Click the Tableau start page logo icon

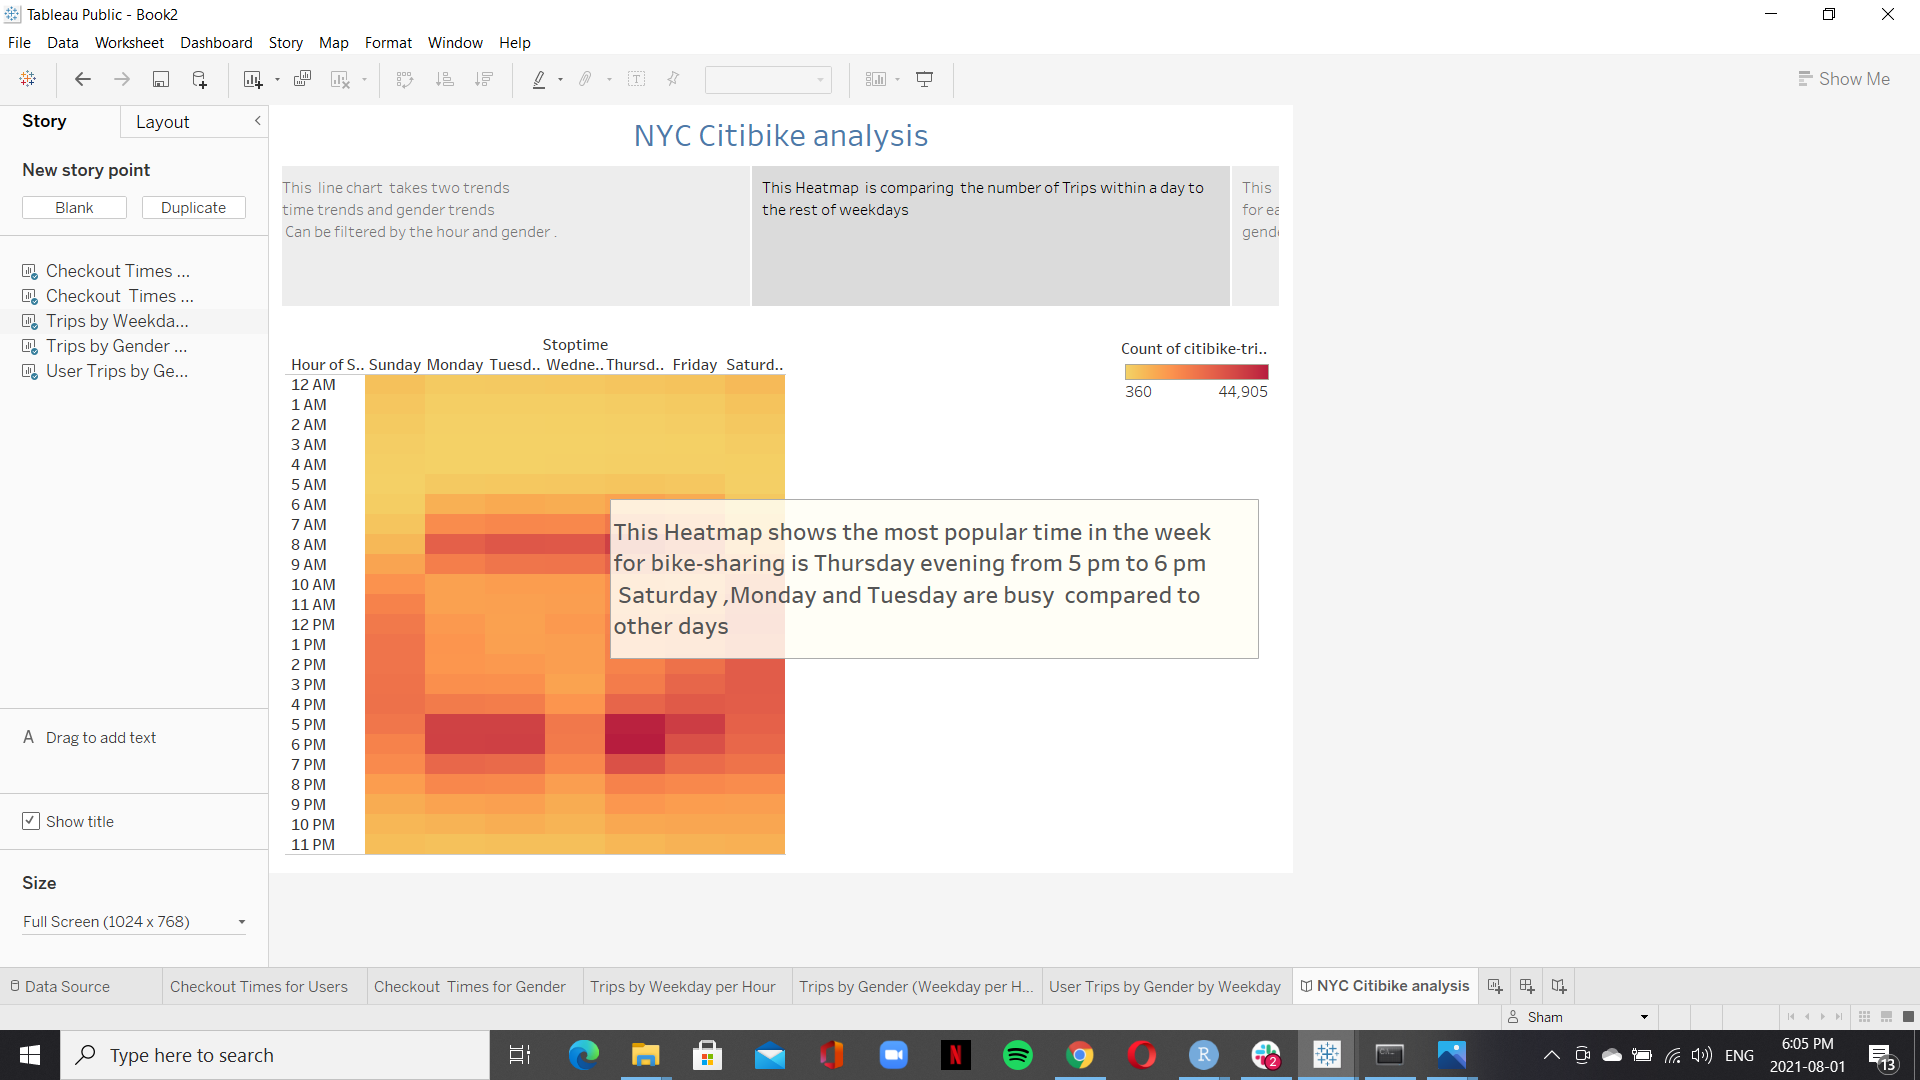pyautogui.click(x=28, y=79)
